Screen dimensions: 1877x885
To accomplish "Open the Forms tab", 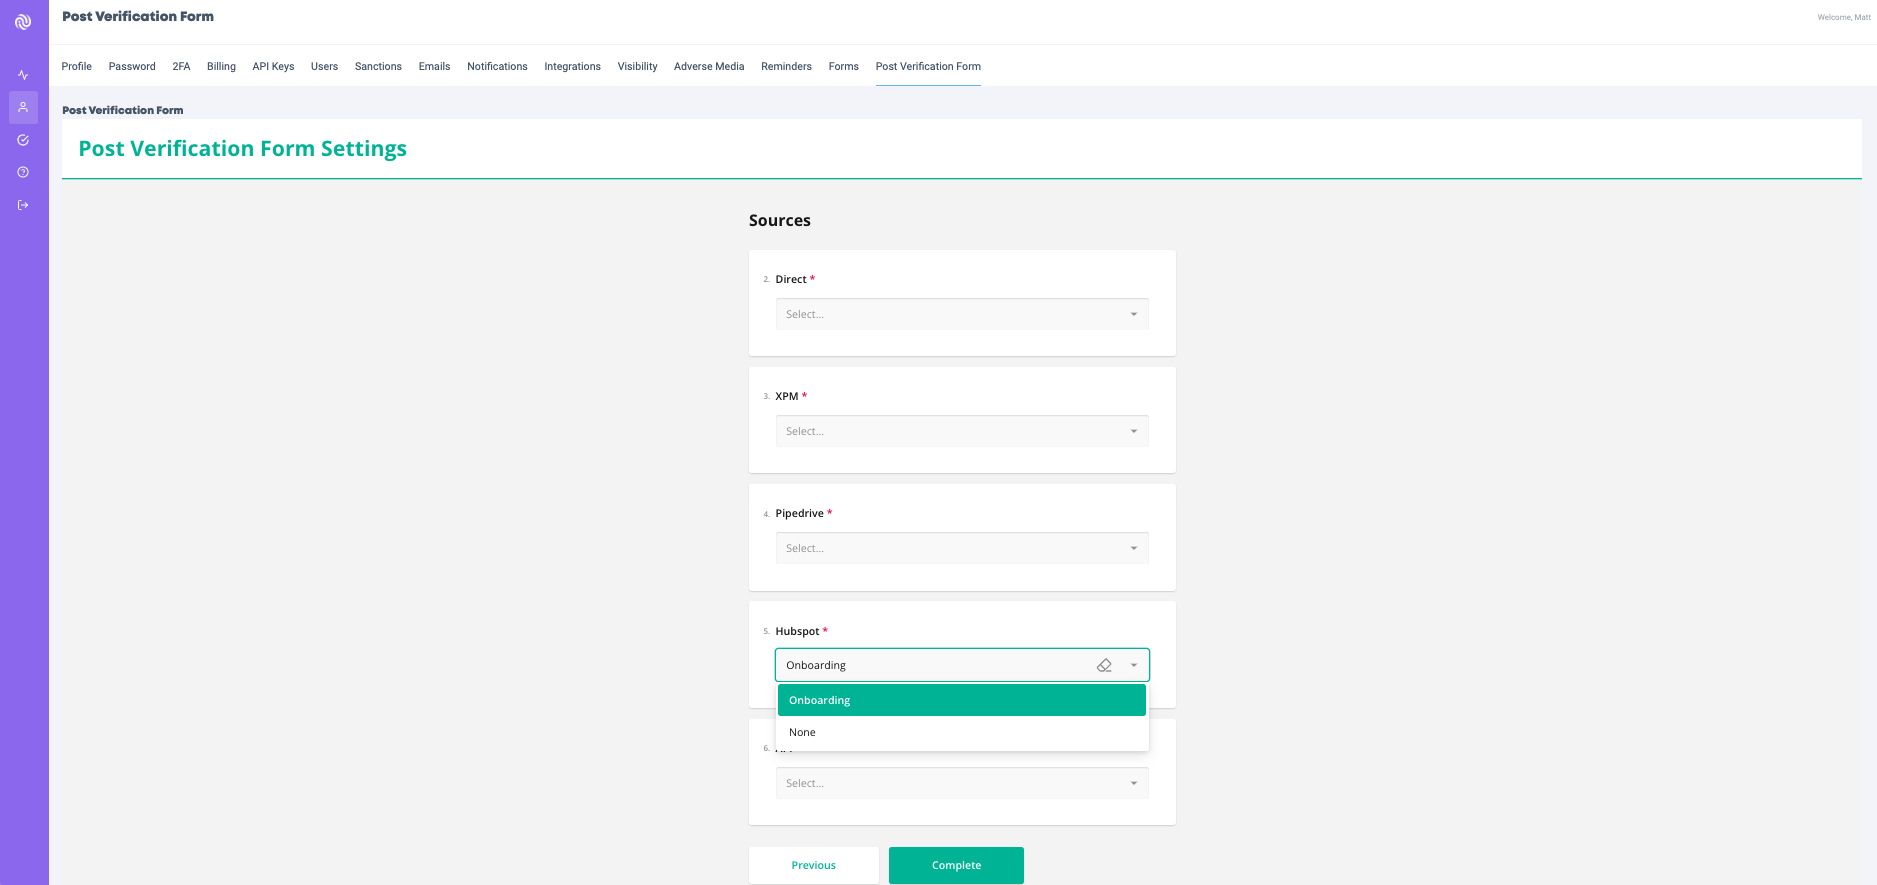I will [843, 66].
